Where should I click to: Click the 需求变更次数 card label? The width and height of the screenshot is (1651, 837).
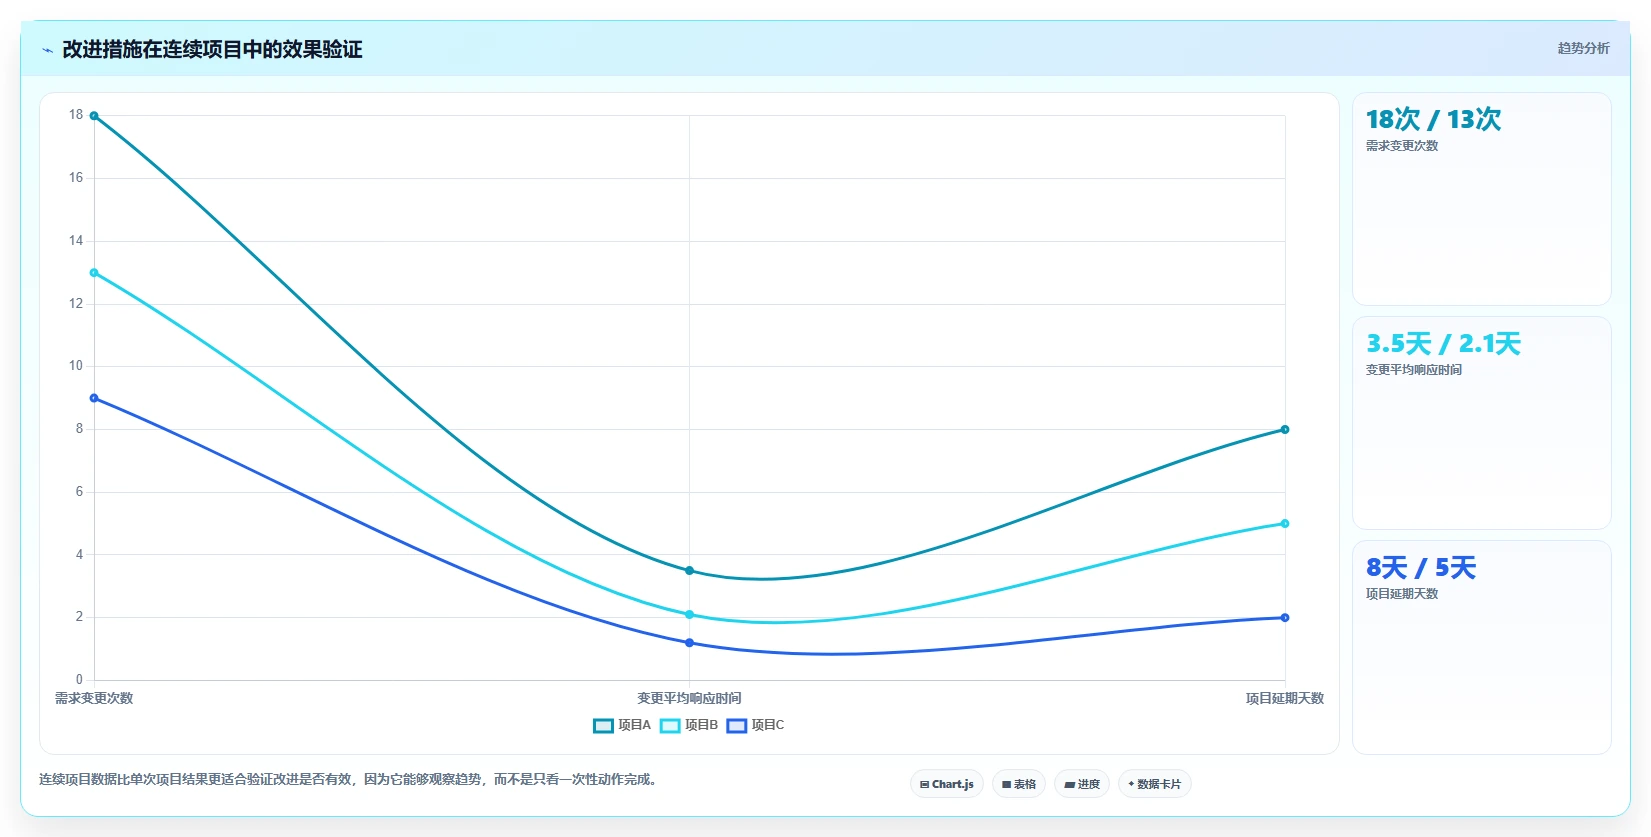[x=1402, y=146]
